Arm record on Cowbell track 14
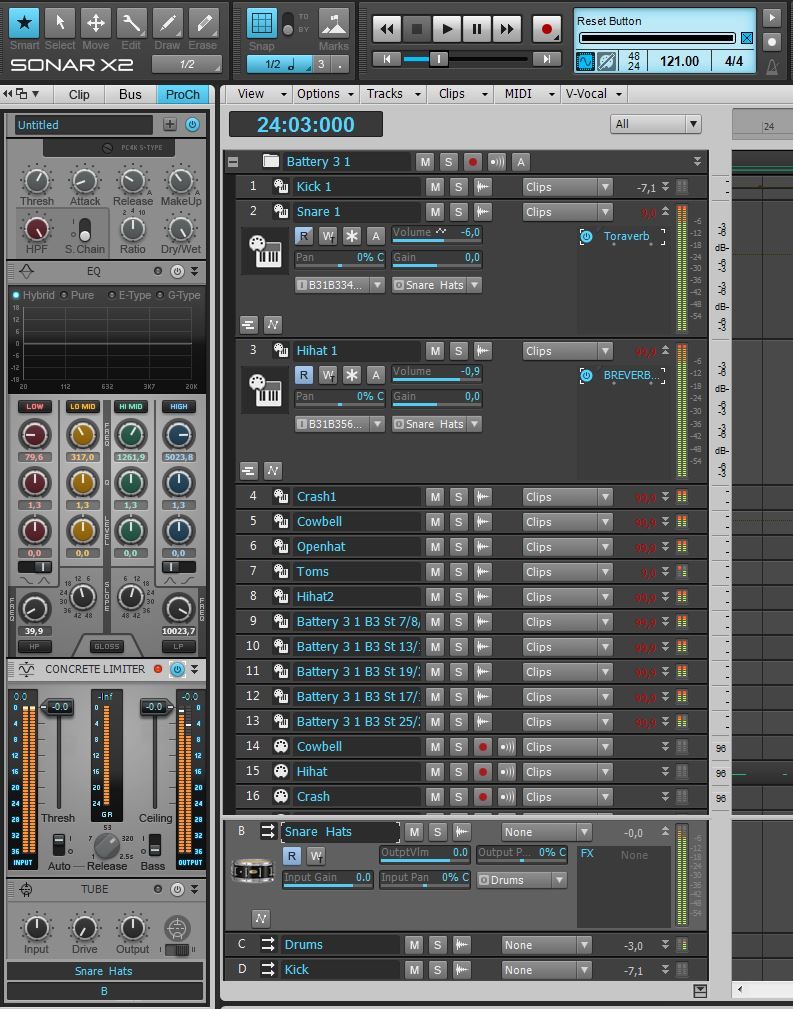 pos(483,747)
